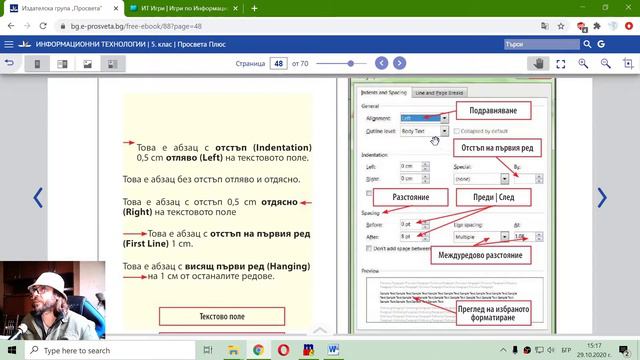Screen dimensions: 640x360
Task: Open File Explorer from the taskbar
Action: point(233,350)
